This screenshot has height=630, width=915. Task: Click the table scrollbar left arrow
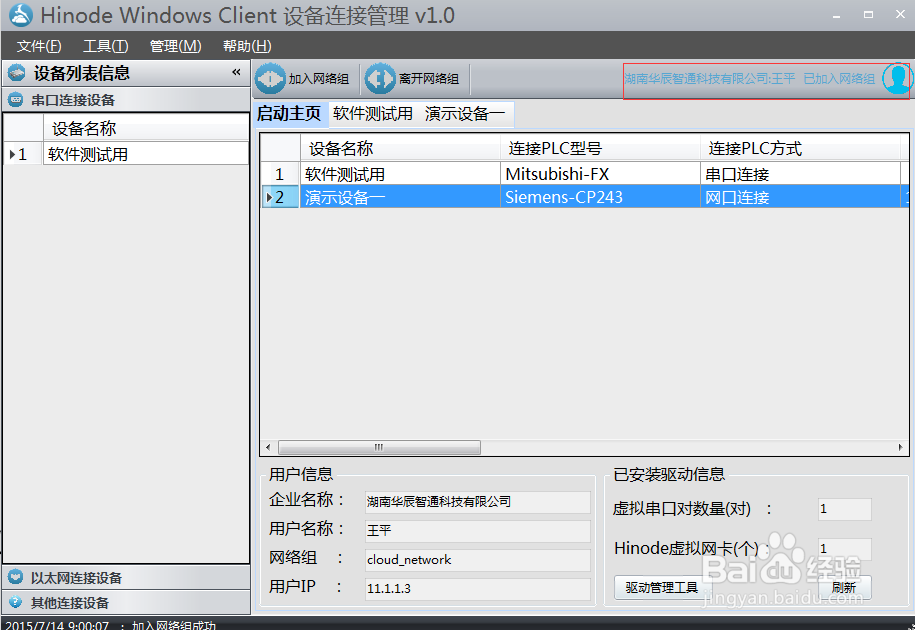point(268,447)
